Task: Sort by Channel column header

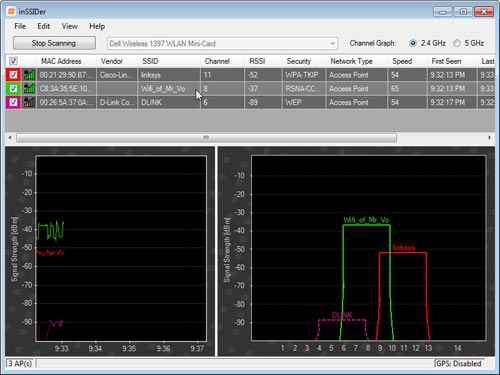Action: [222, 61]
